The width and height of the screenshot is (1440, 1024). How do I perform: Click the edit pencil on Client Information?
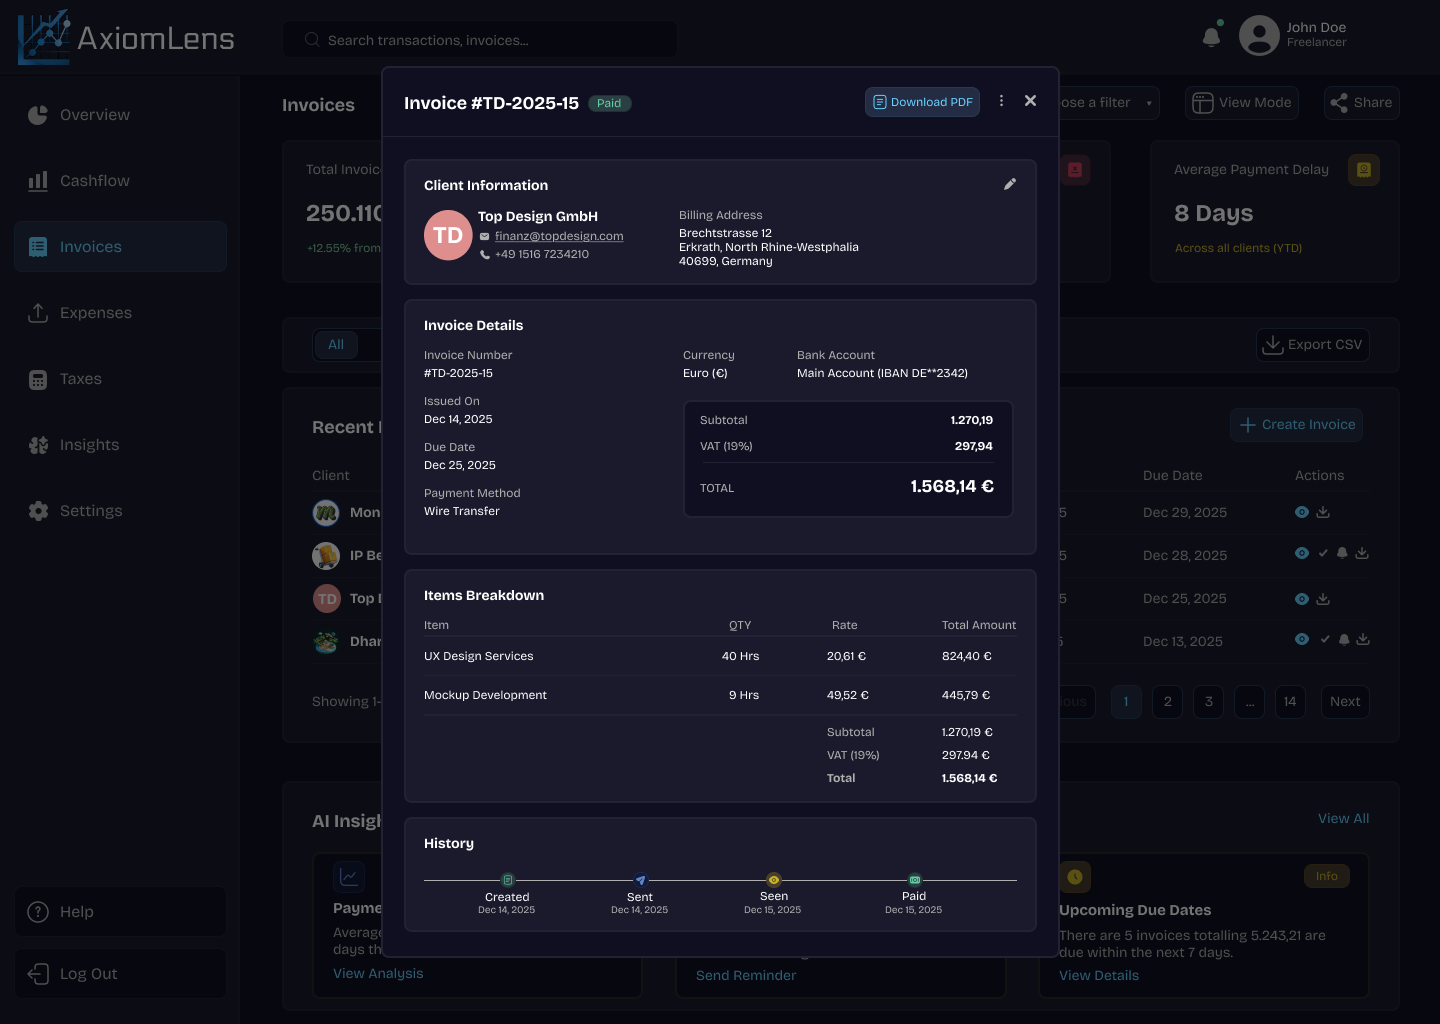1010,184
